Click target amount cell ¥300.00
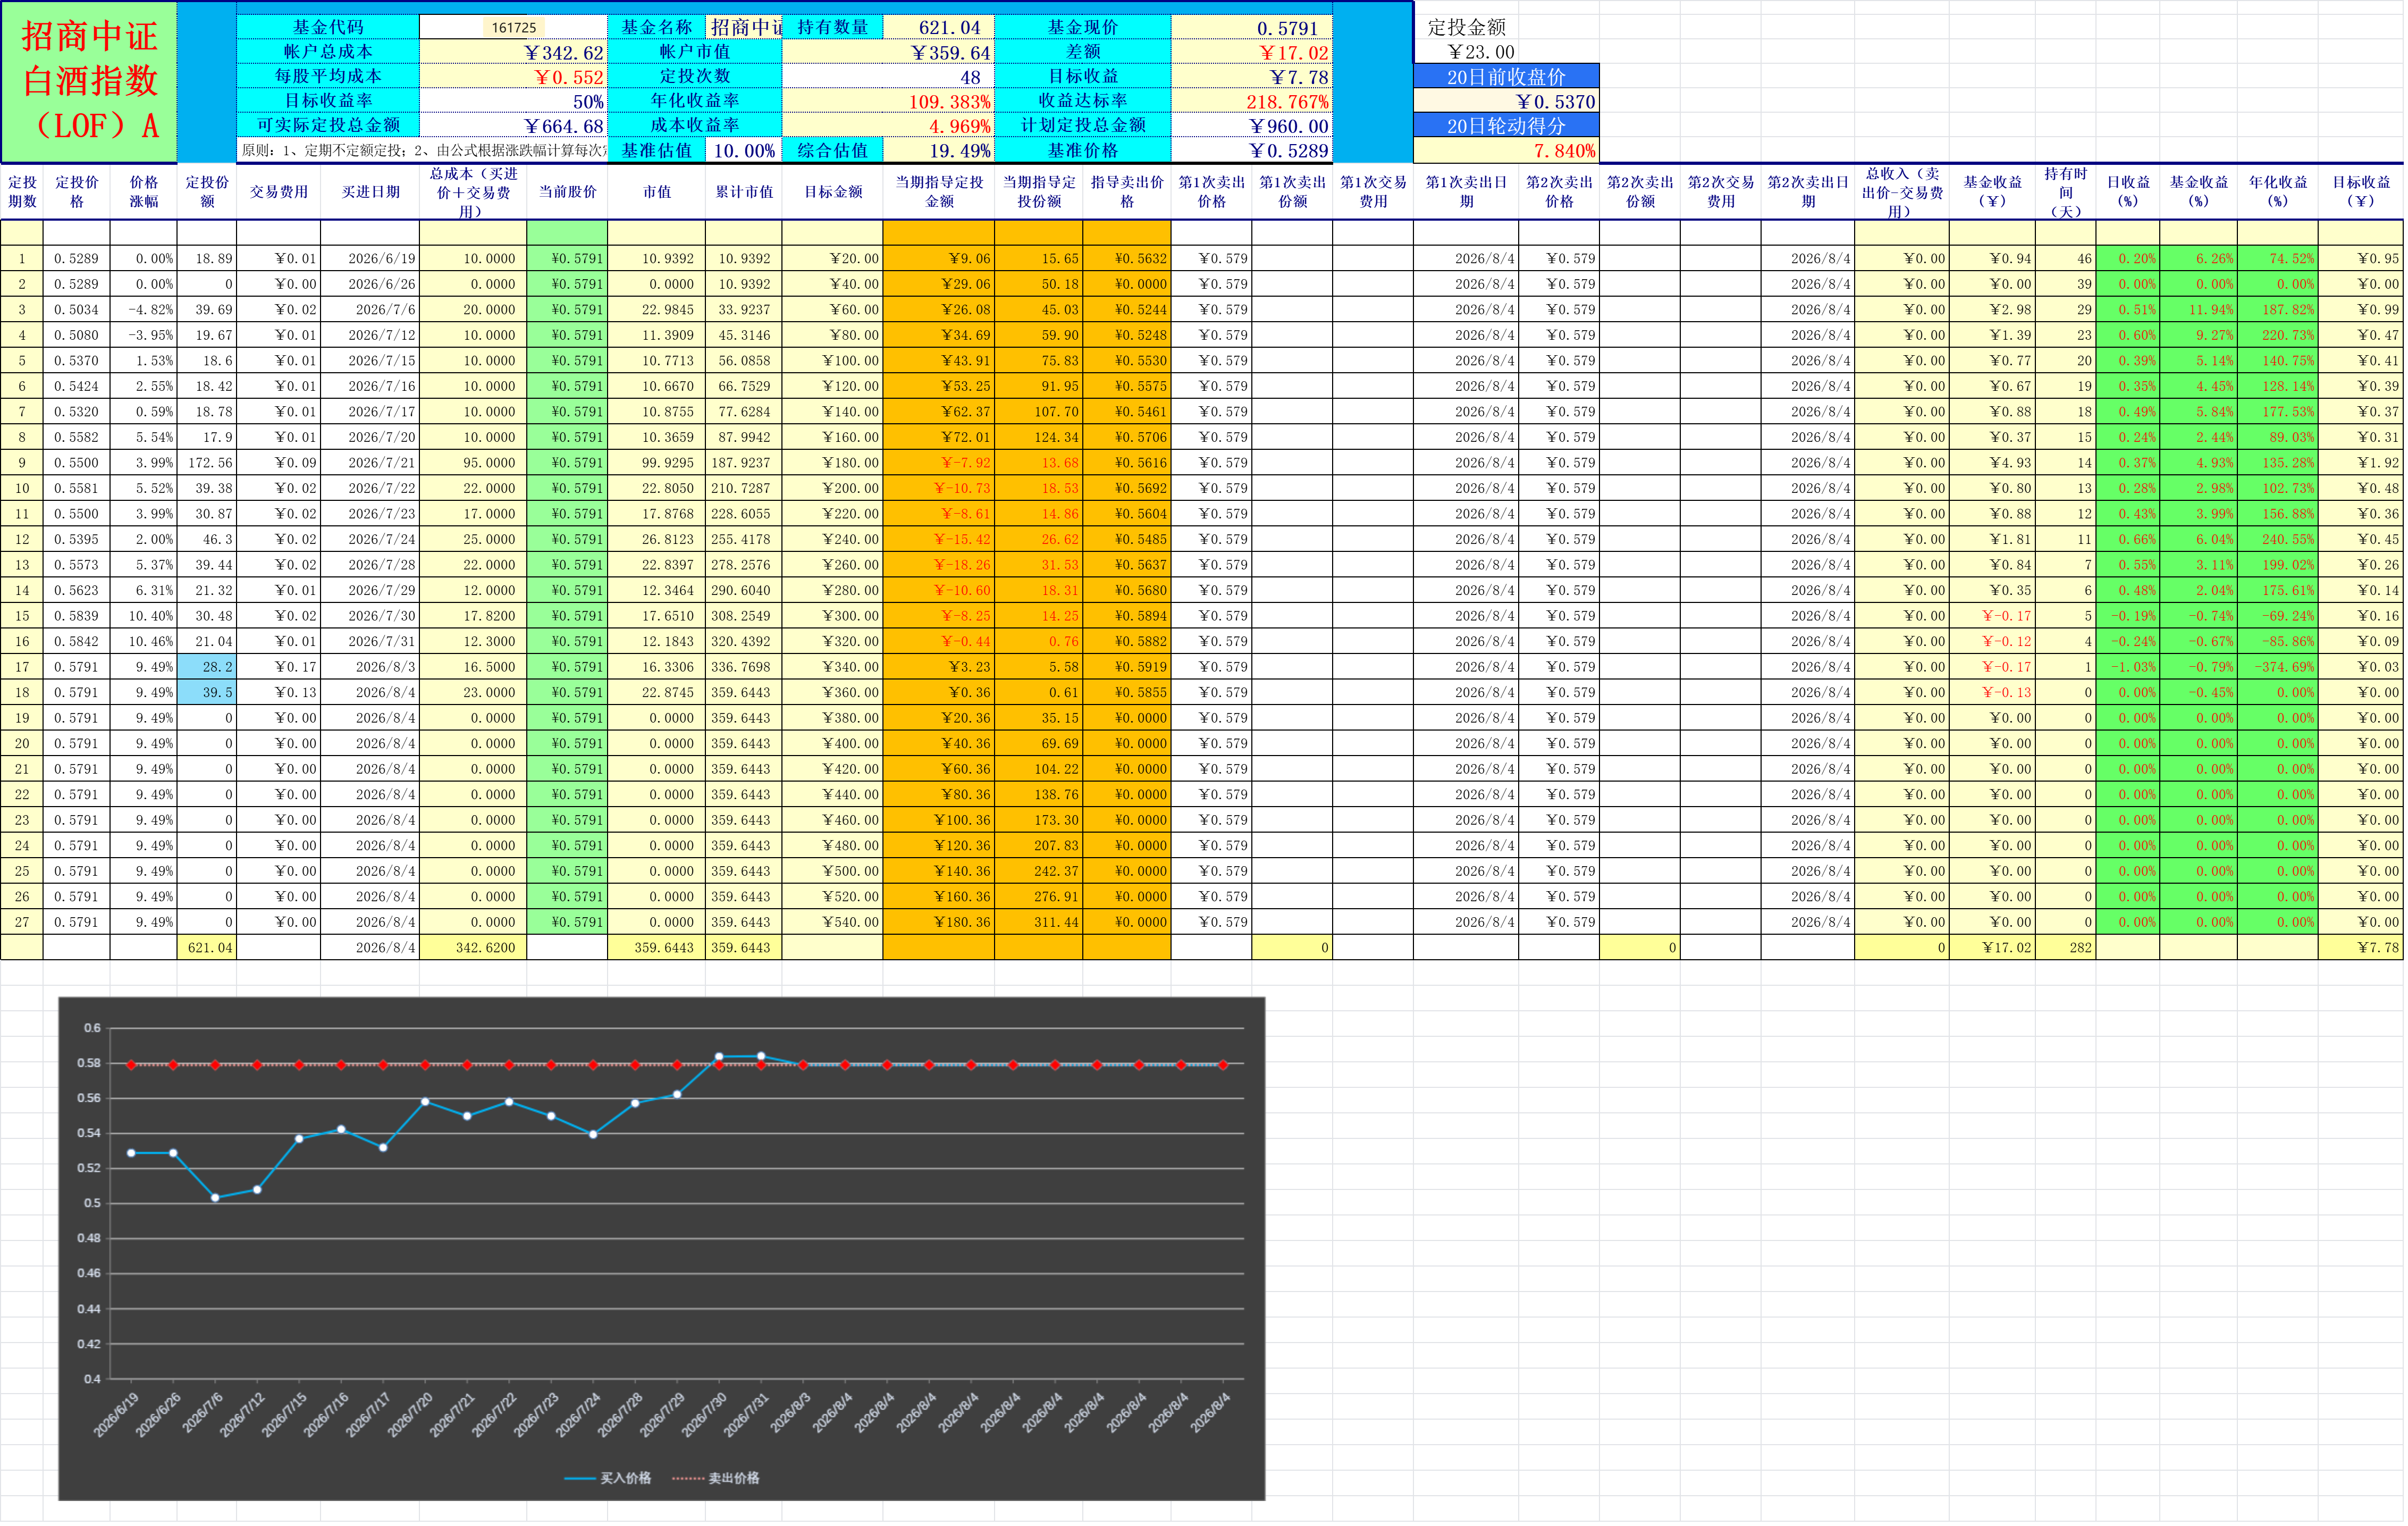Viewport: 2408px width, 1526px height. point(833,615)
